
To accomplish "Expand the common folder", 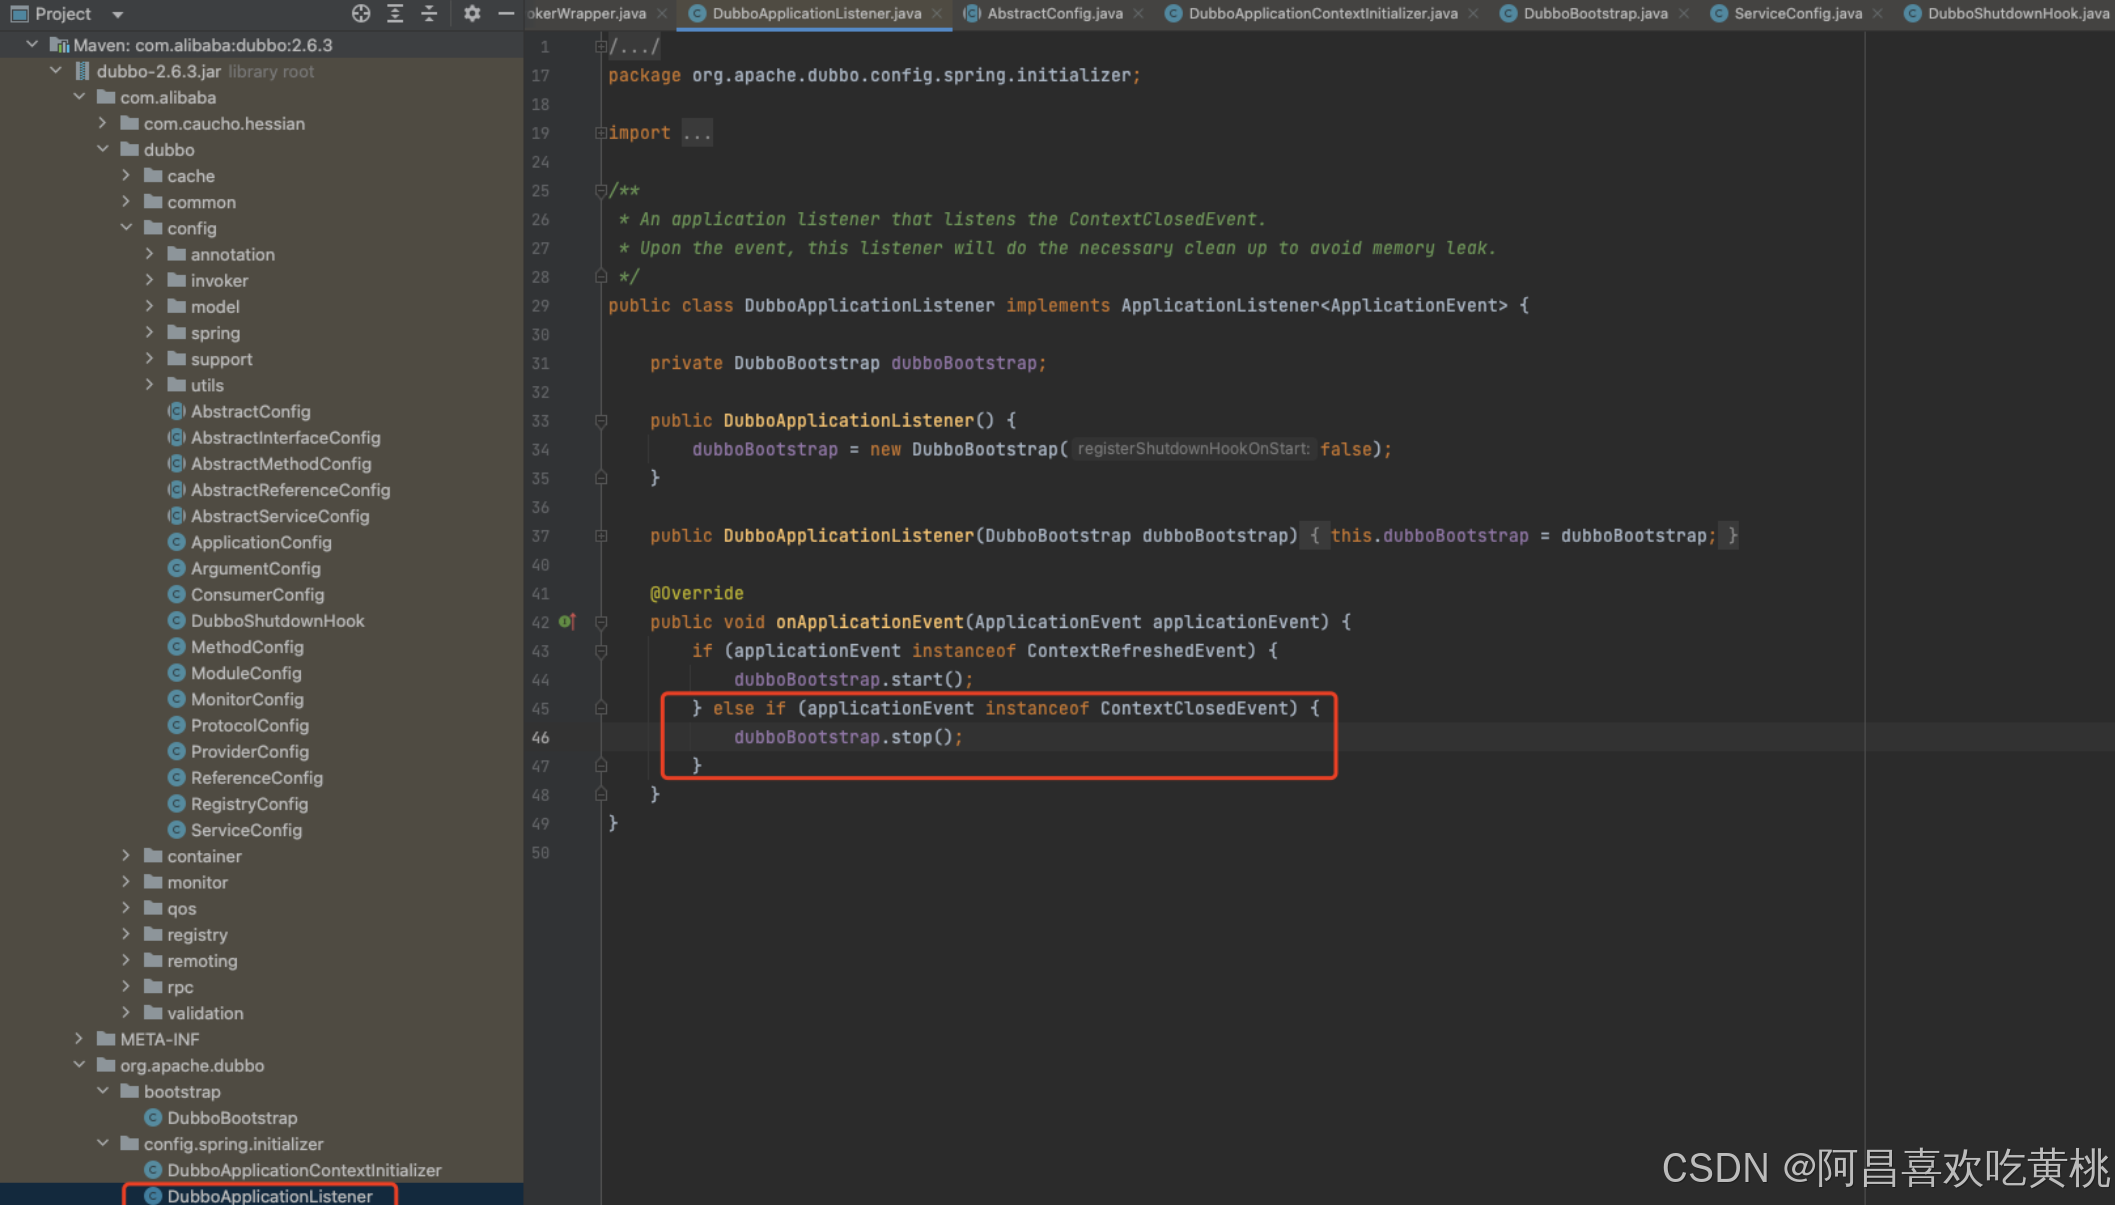I will [x=126, y=201].
